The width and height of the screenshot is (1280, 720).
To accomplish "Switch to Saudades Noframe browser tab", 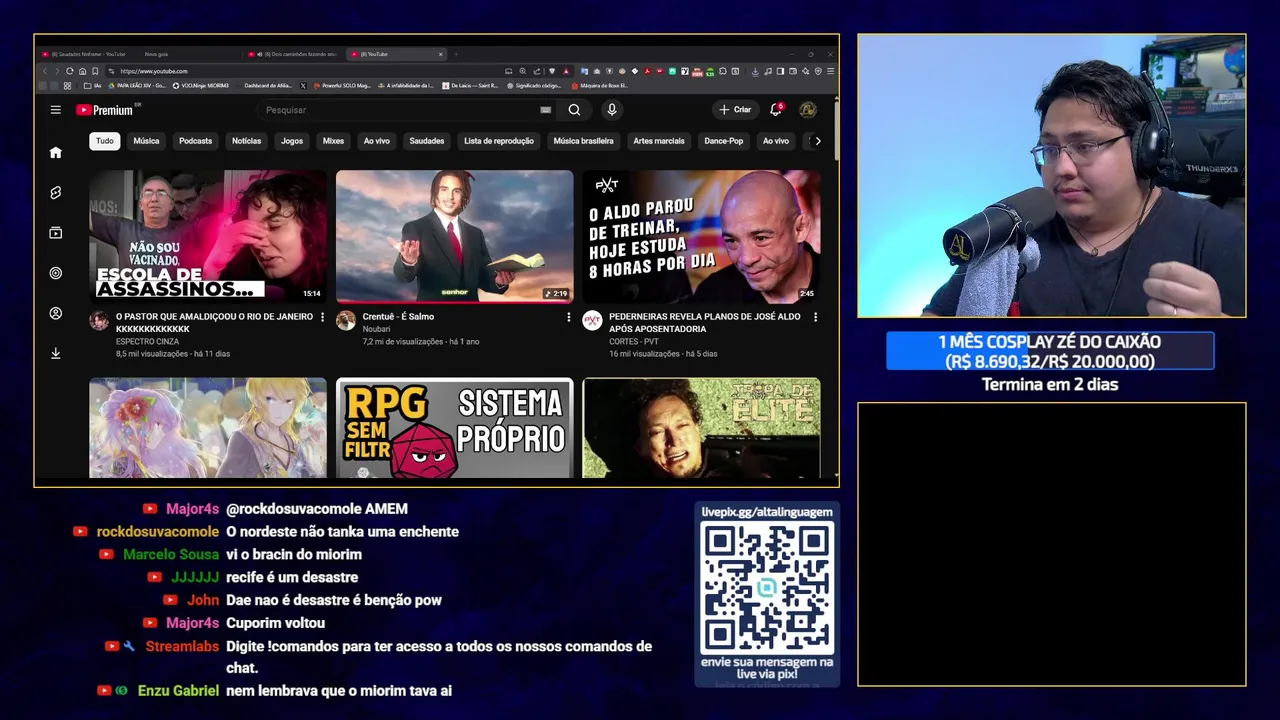I will [x=88, y=54].
